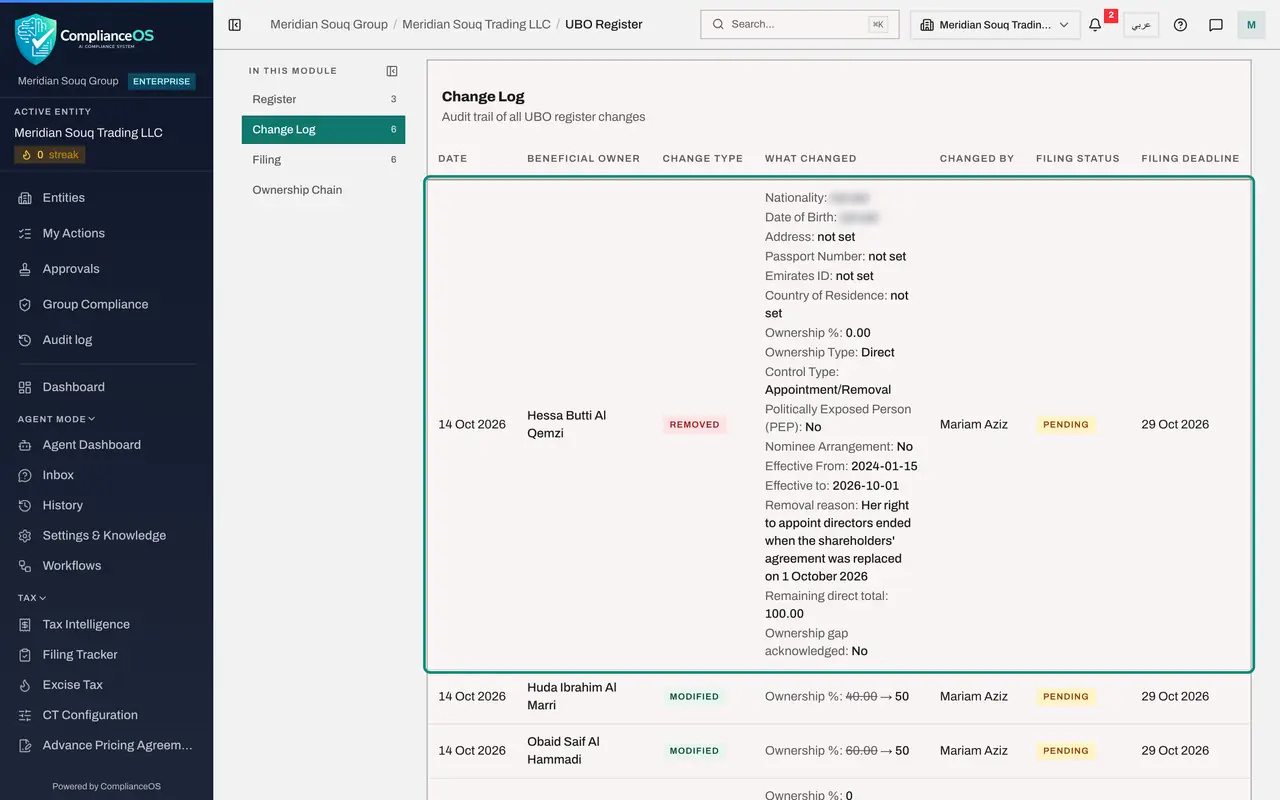Open the Filing module tab
Image resolution: width=1280 pixels, height=800 pixels.
(323, 159)
